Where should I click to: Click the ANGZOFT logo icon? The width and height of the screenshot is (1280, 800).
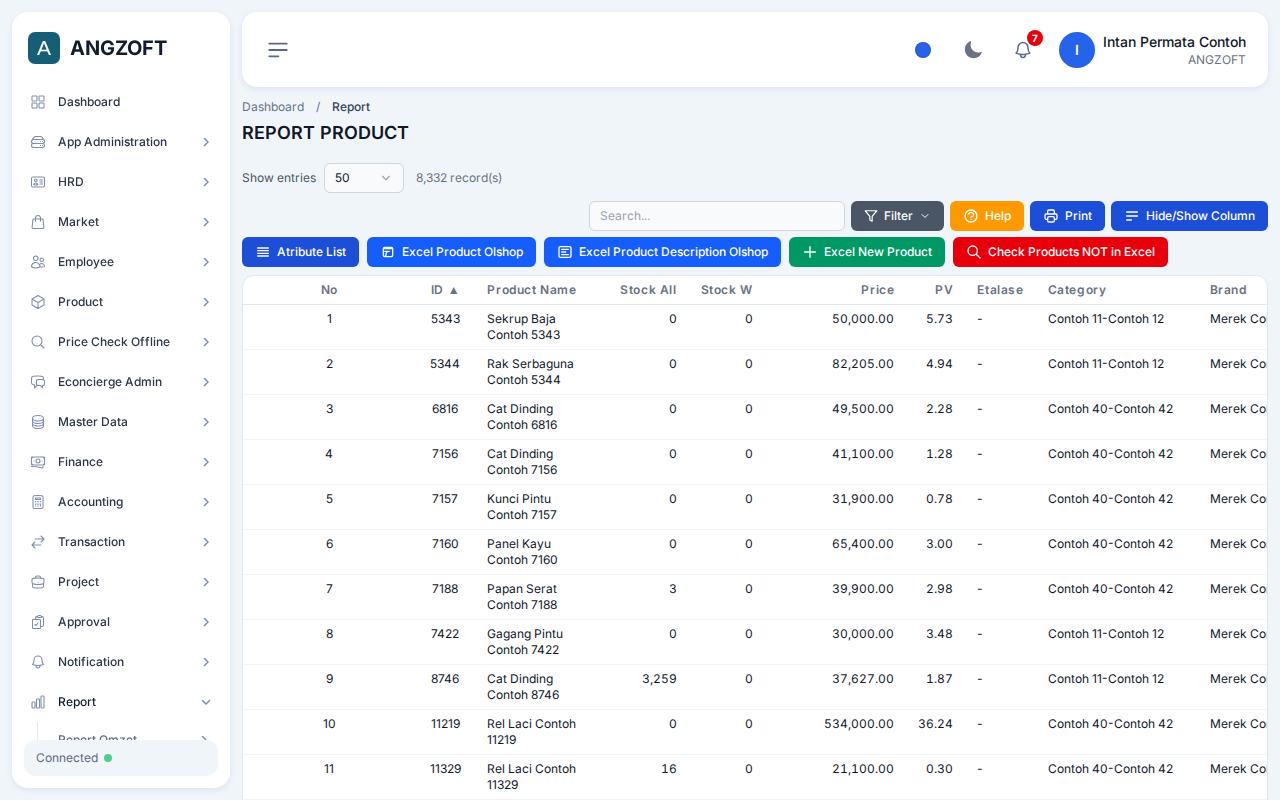coord(44,48)
